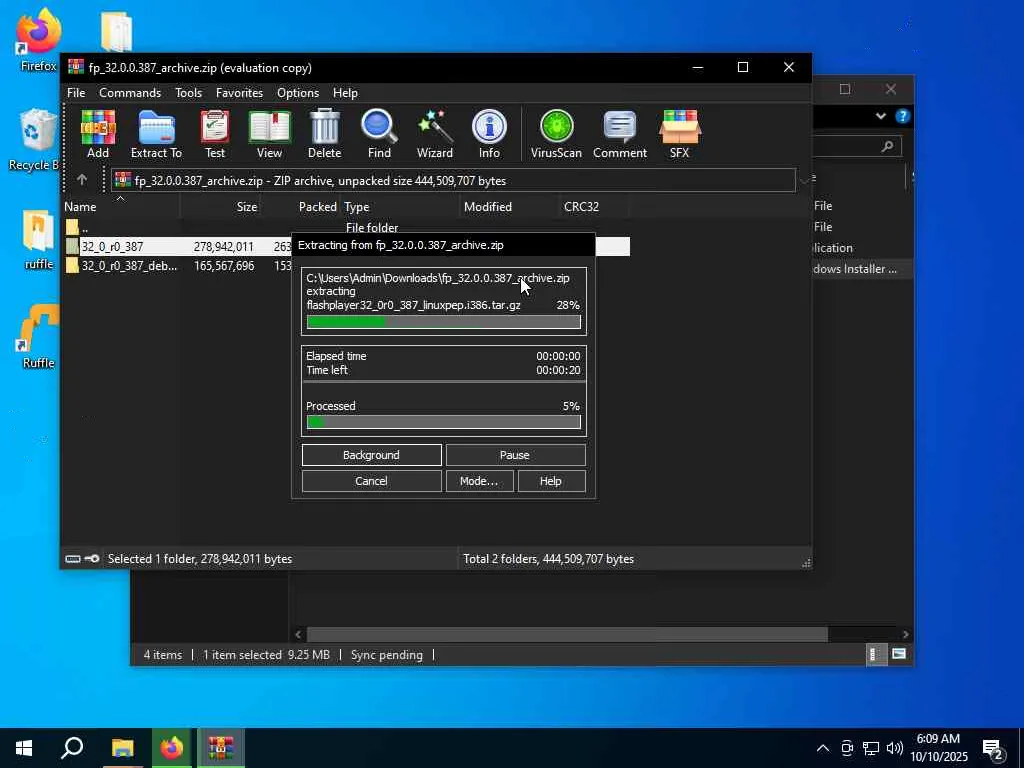Select the Delete trash can tool
Image resolution: width=1024 pixels, height=768 pixels.
pos(325,133)
